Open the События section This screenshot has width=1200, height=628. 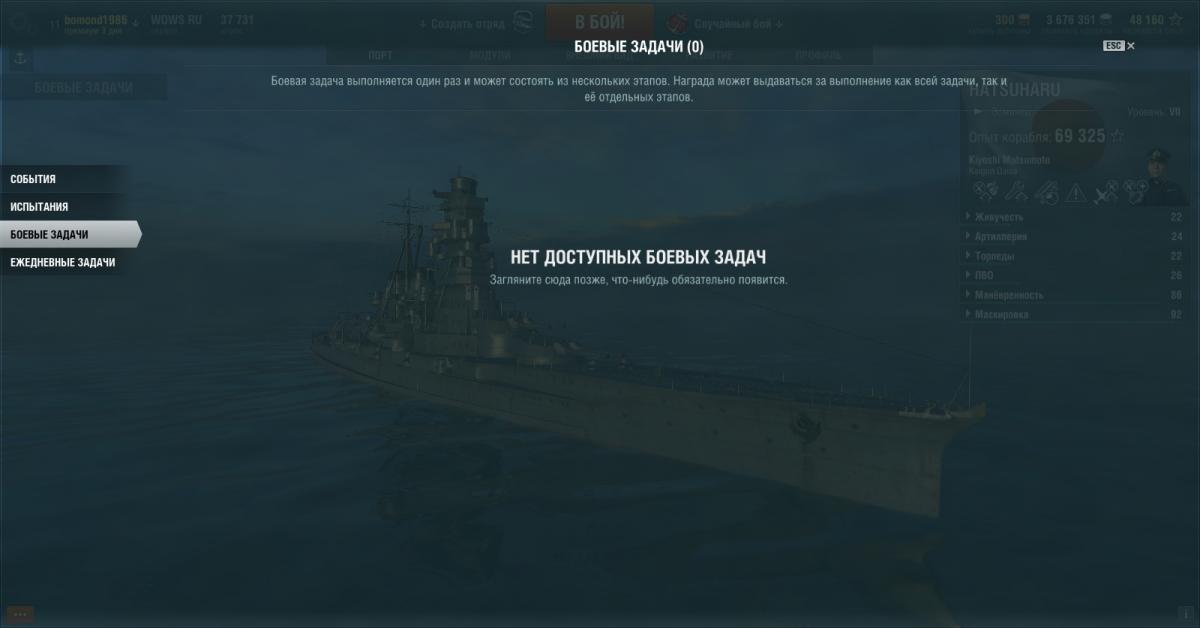tap(65, 179)
